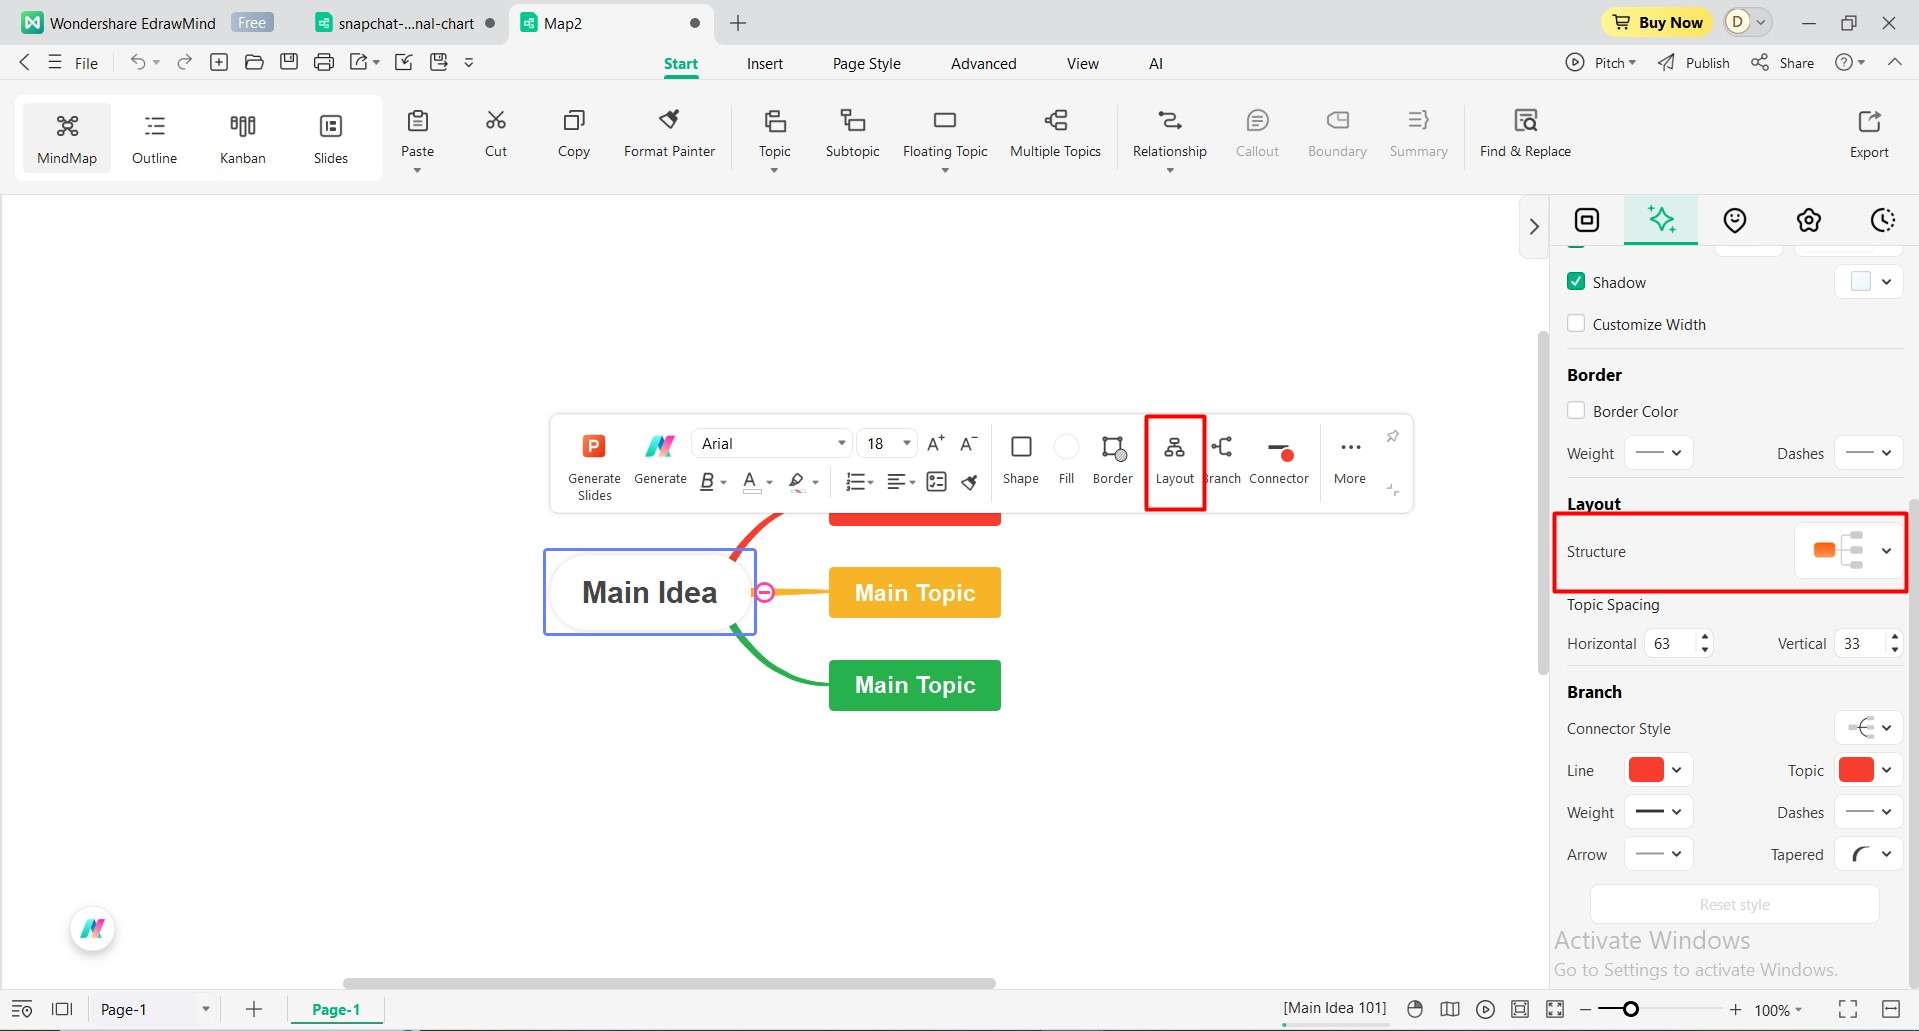Switch to Outline view

click(154, 137)
